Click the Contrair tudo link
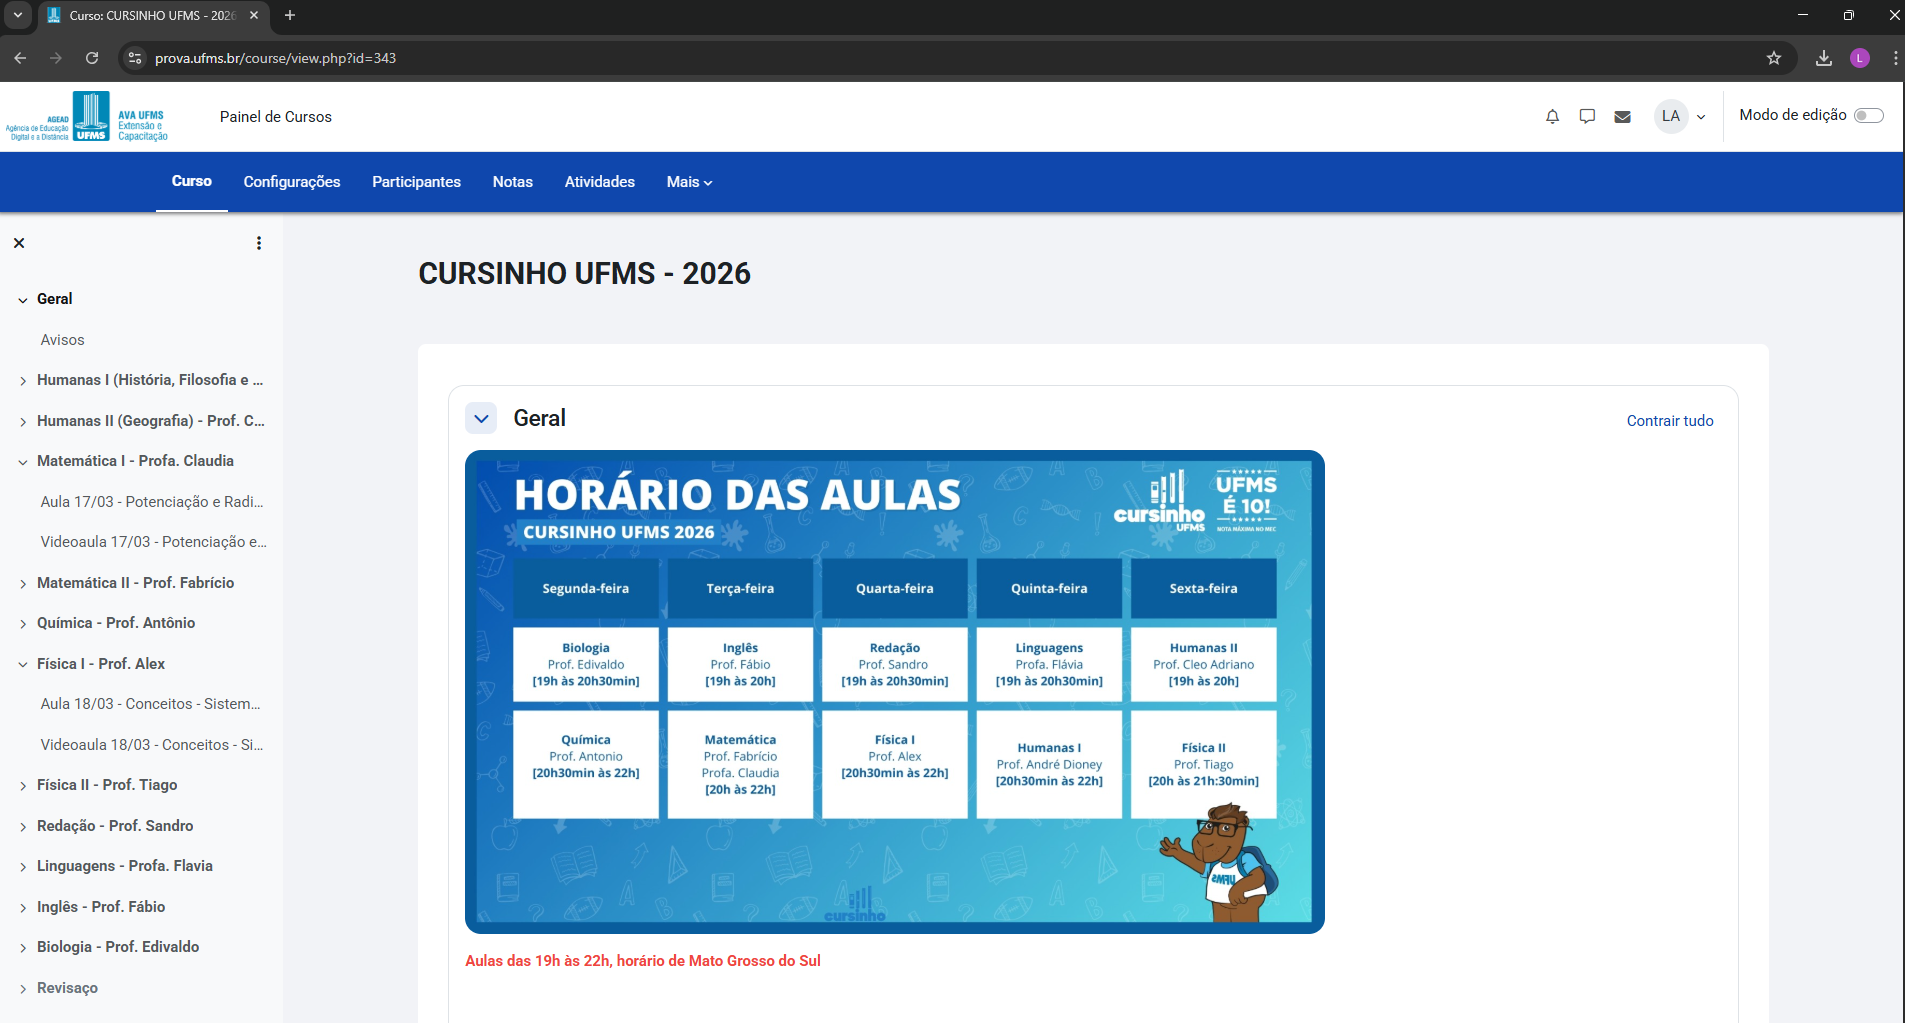The width and height of the screenshot is (1905, 1023). 1669,420
